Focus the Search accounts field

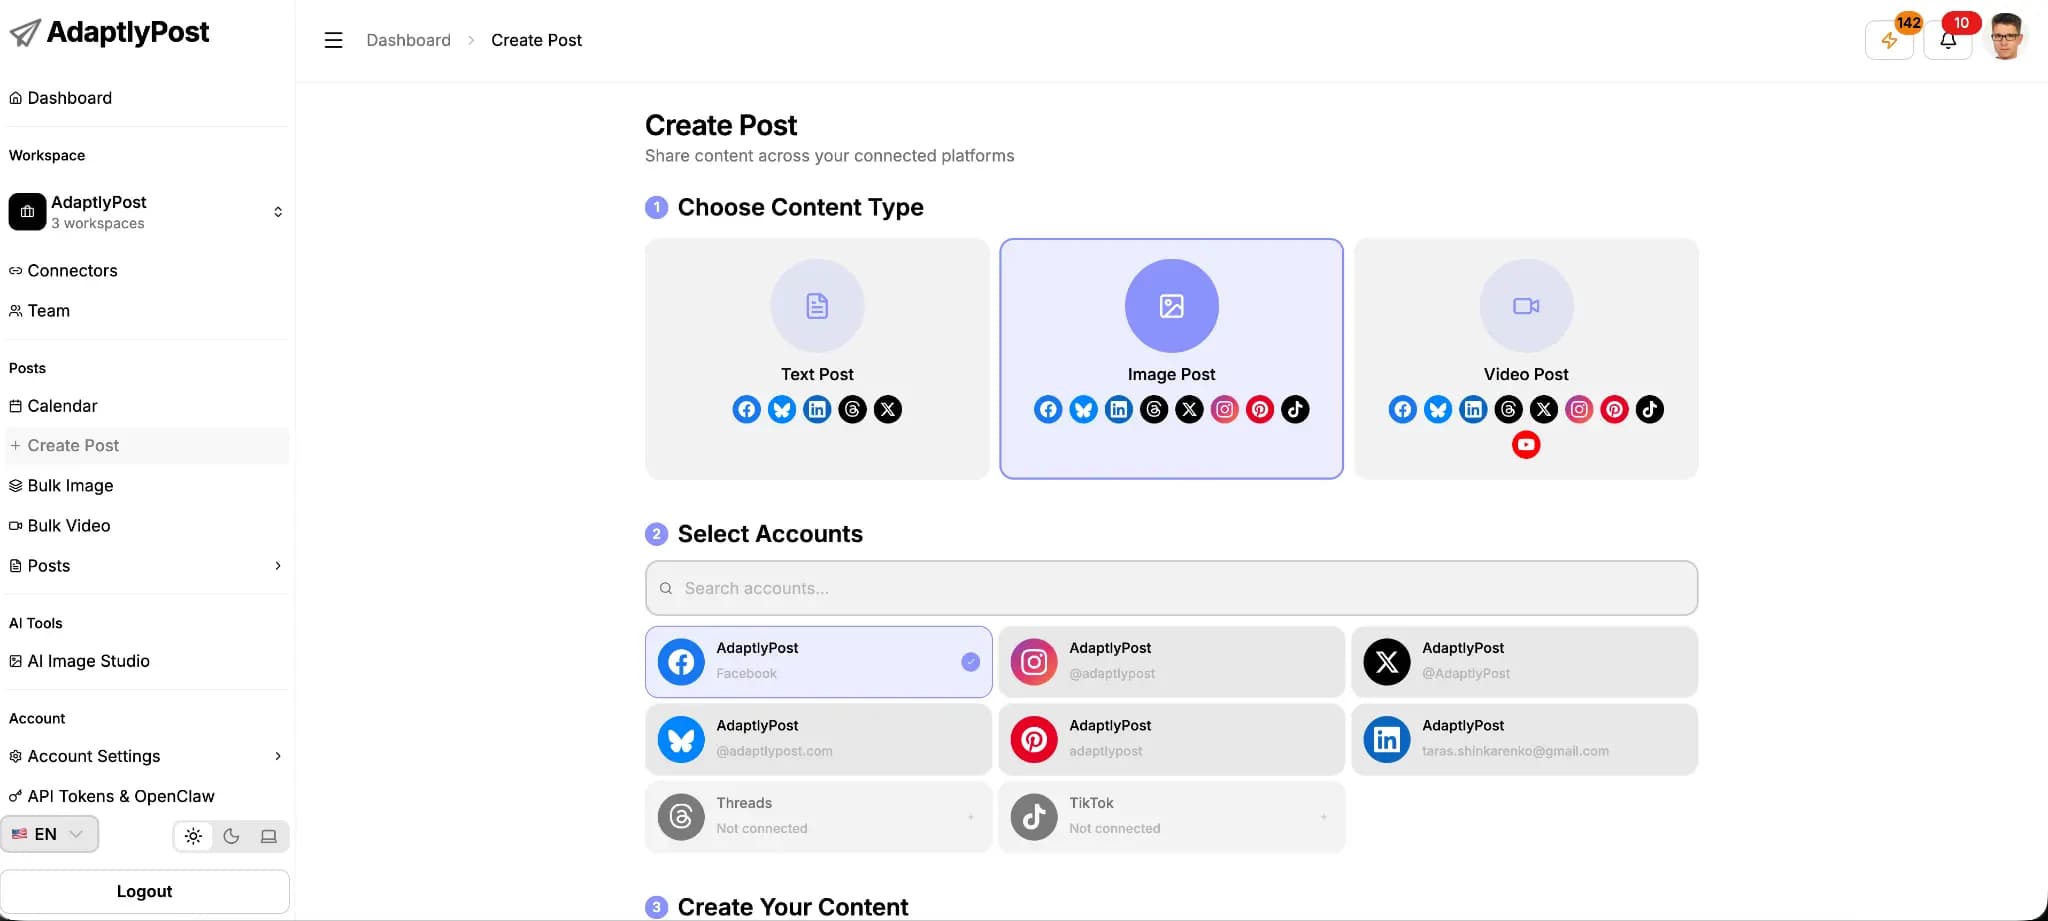[1172, 588]
